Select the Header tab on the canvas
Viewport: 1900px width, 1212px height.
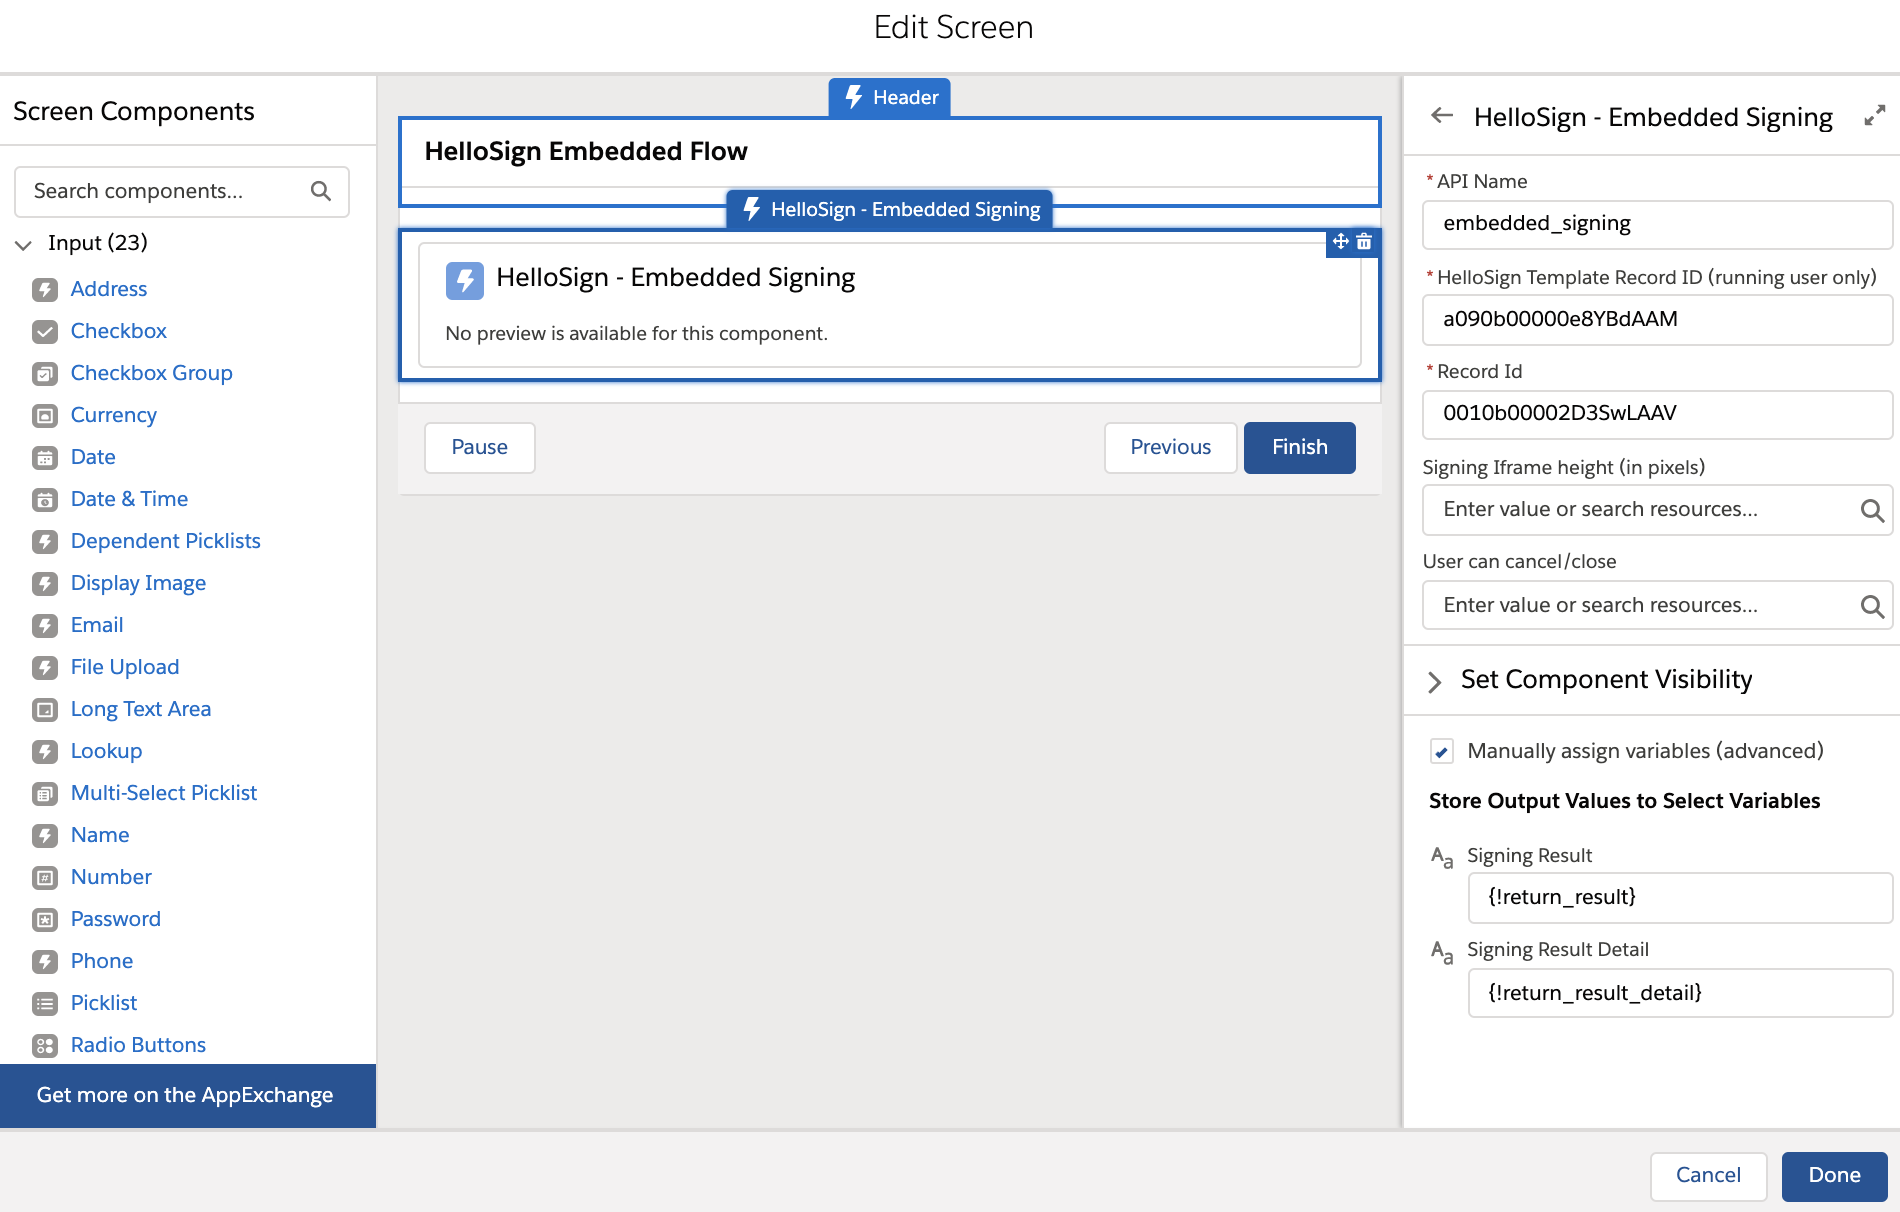(890, 97)
